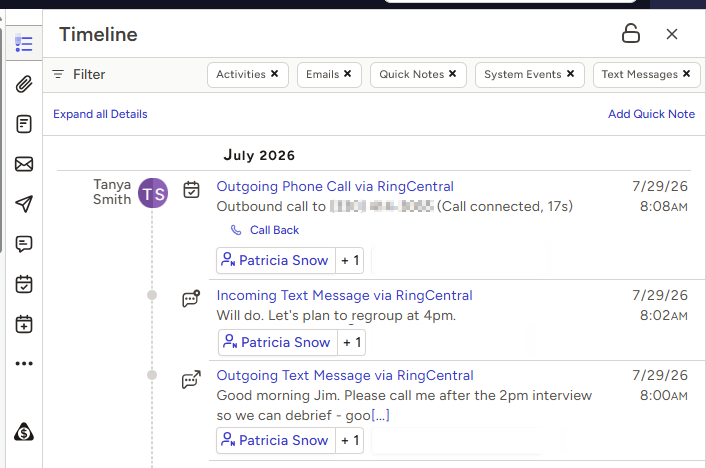This screenshot has height=468, width=706.
Task: Expand the +1 contacts under outgoing text message
Action: pos(350,440)
